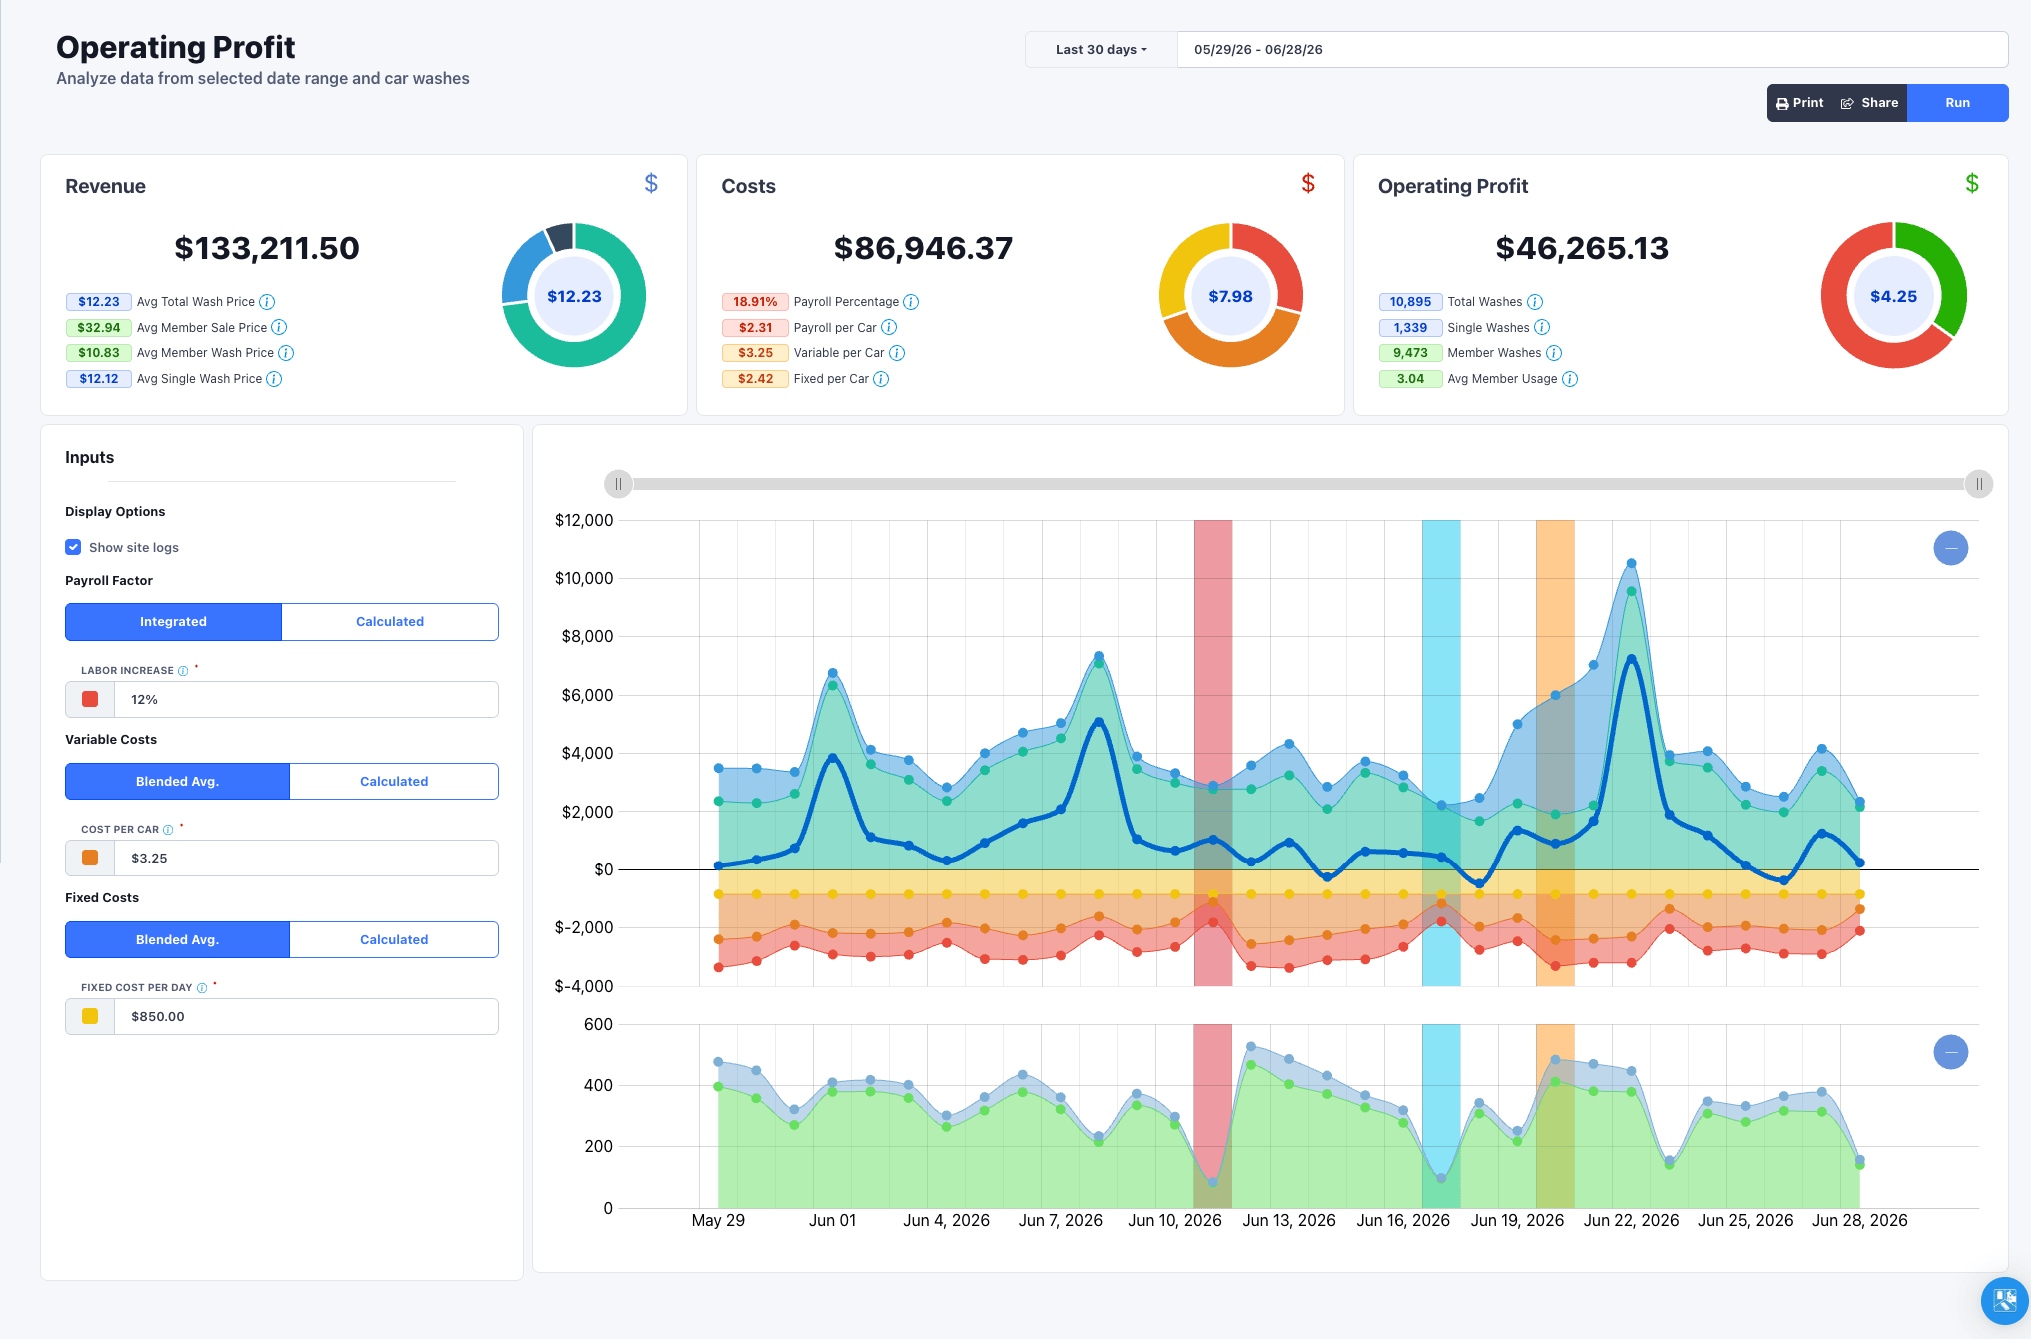Open info icon for Single Washes

(x=1542, y=327)
